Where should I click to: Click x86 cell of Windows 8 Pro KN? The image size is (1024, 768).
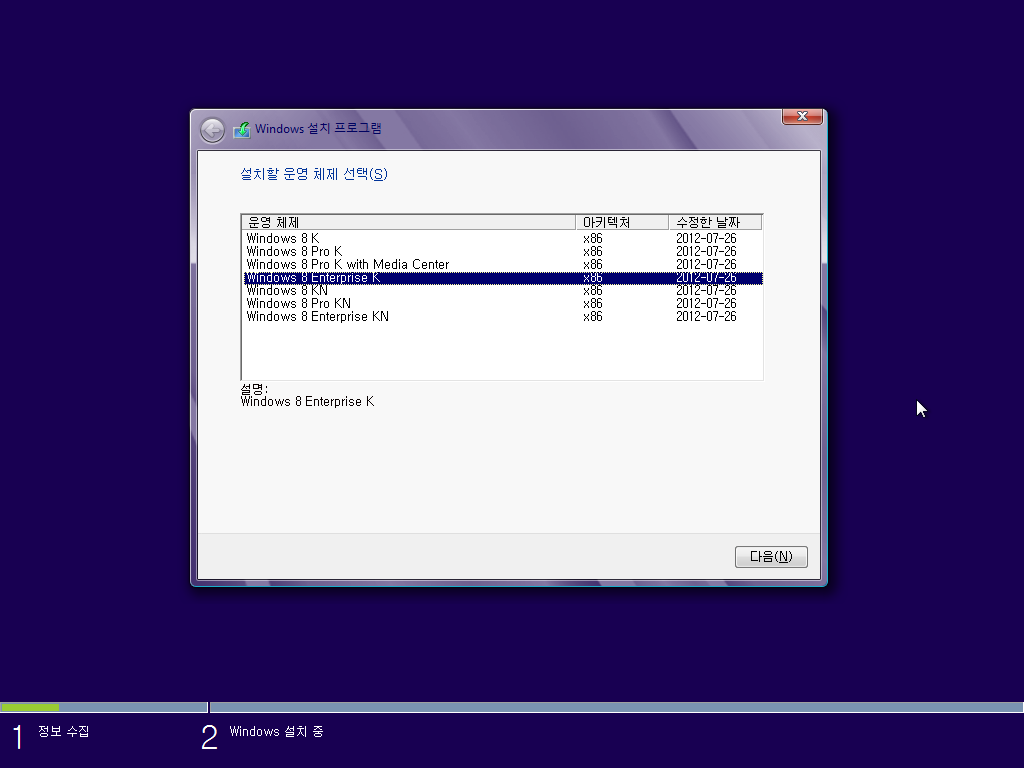(x=593, y=304)
